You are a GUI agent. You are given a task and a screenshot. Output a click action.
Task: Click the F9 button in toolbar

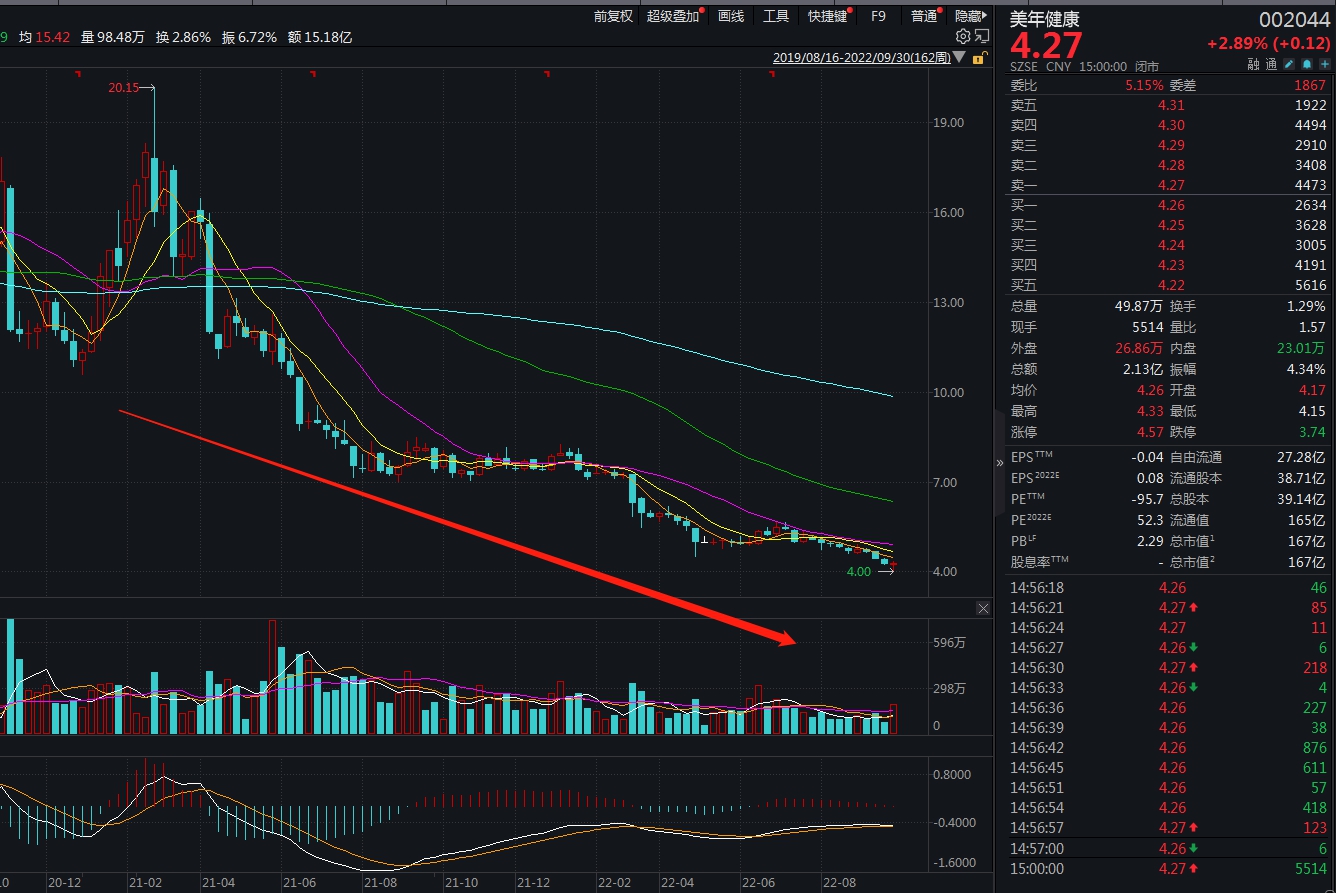pos(879,16)
